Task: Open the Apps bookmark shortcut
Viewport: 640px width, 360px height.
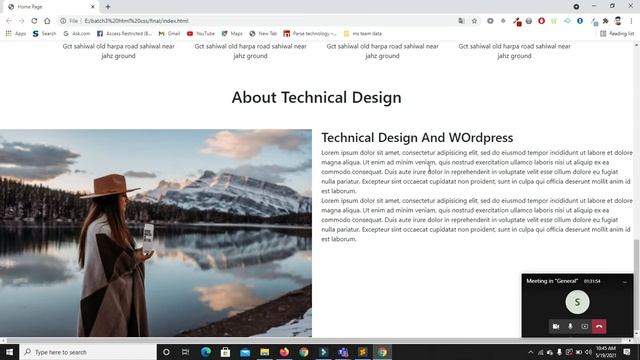Action: tap(16, 33)
